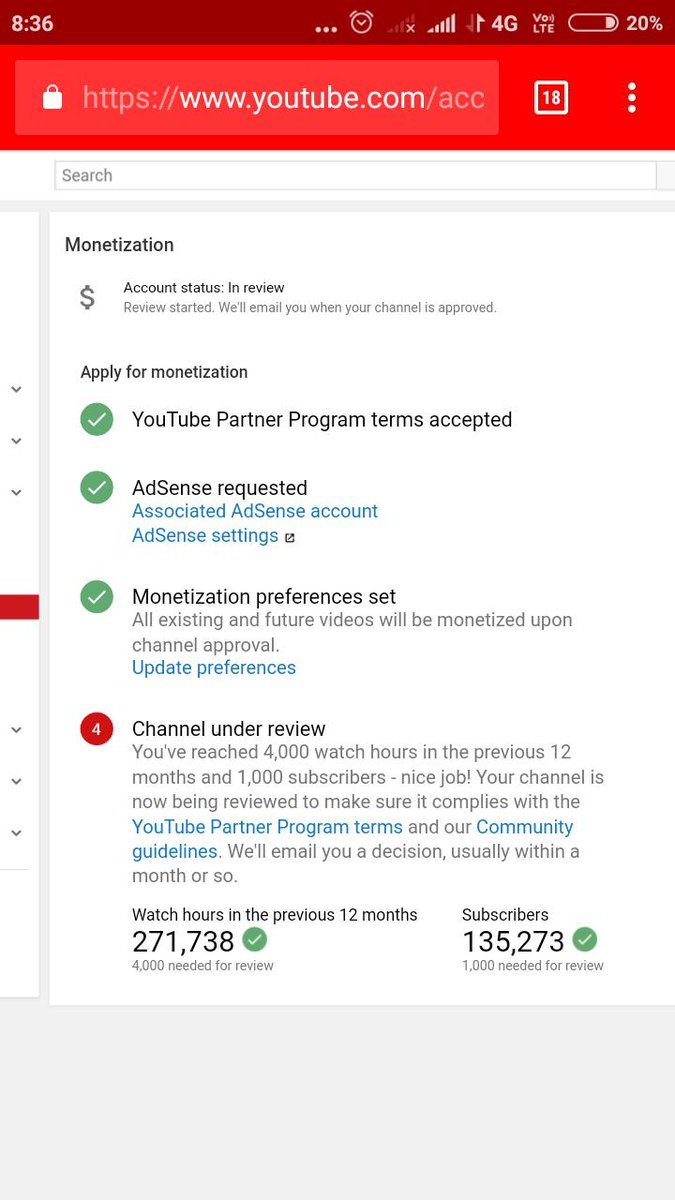Expand the sidebar chevron beside Channel under review

(x=16, y=730)
